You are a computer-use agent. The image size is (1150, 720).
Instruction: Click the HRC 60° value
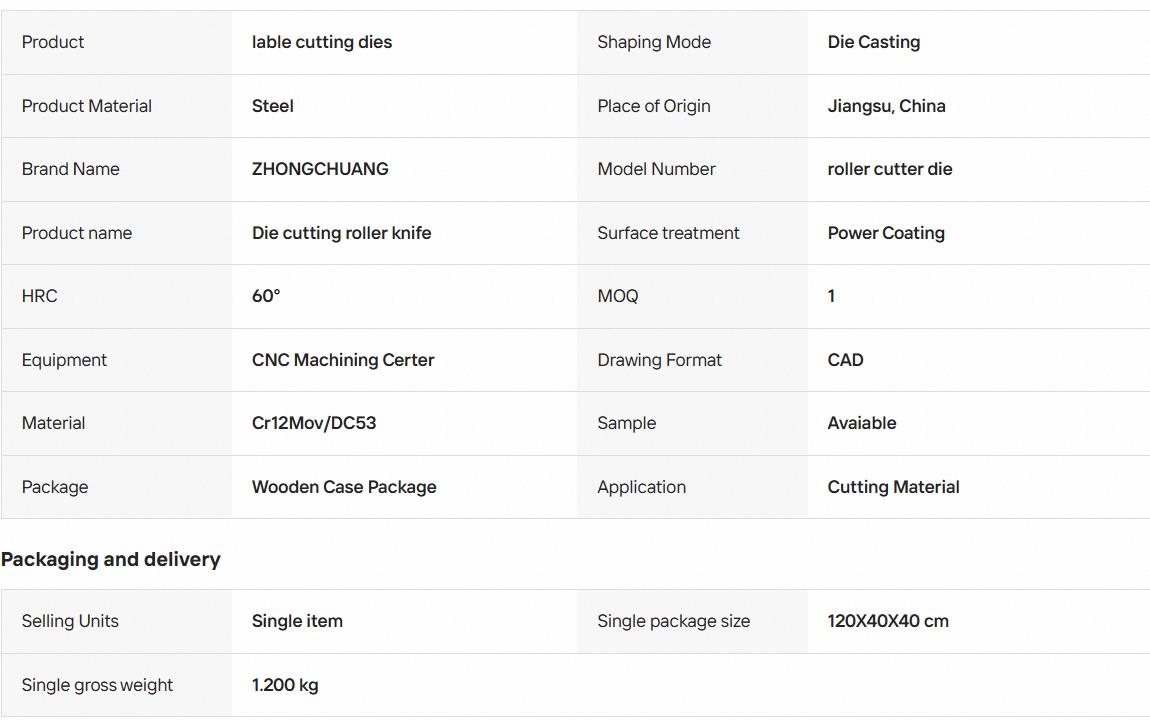pyautogui.click(x=265, y=296)
